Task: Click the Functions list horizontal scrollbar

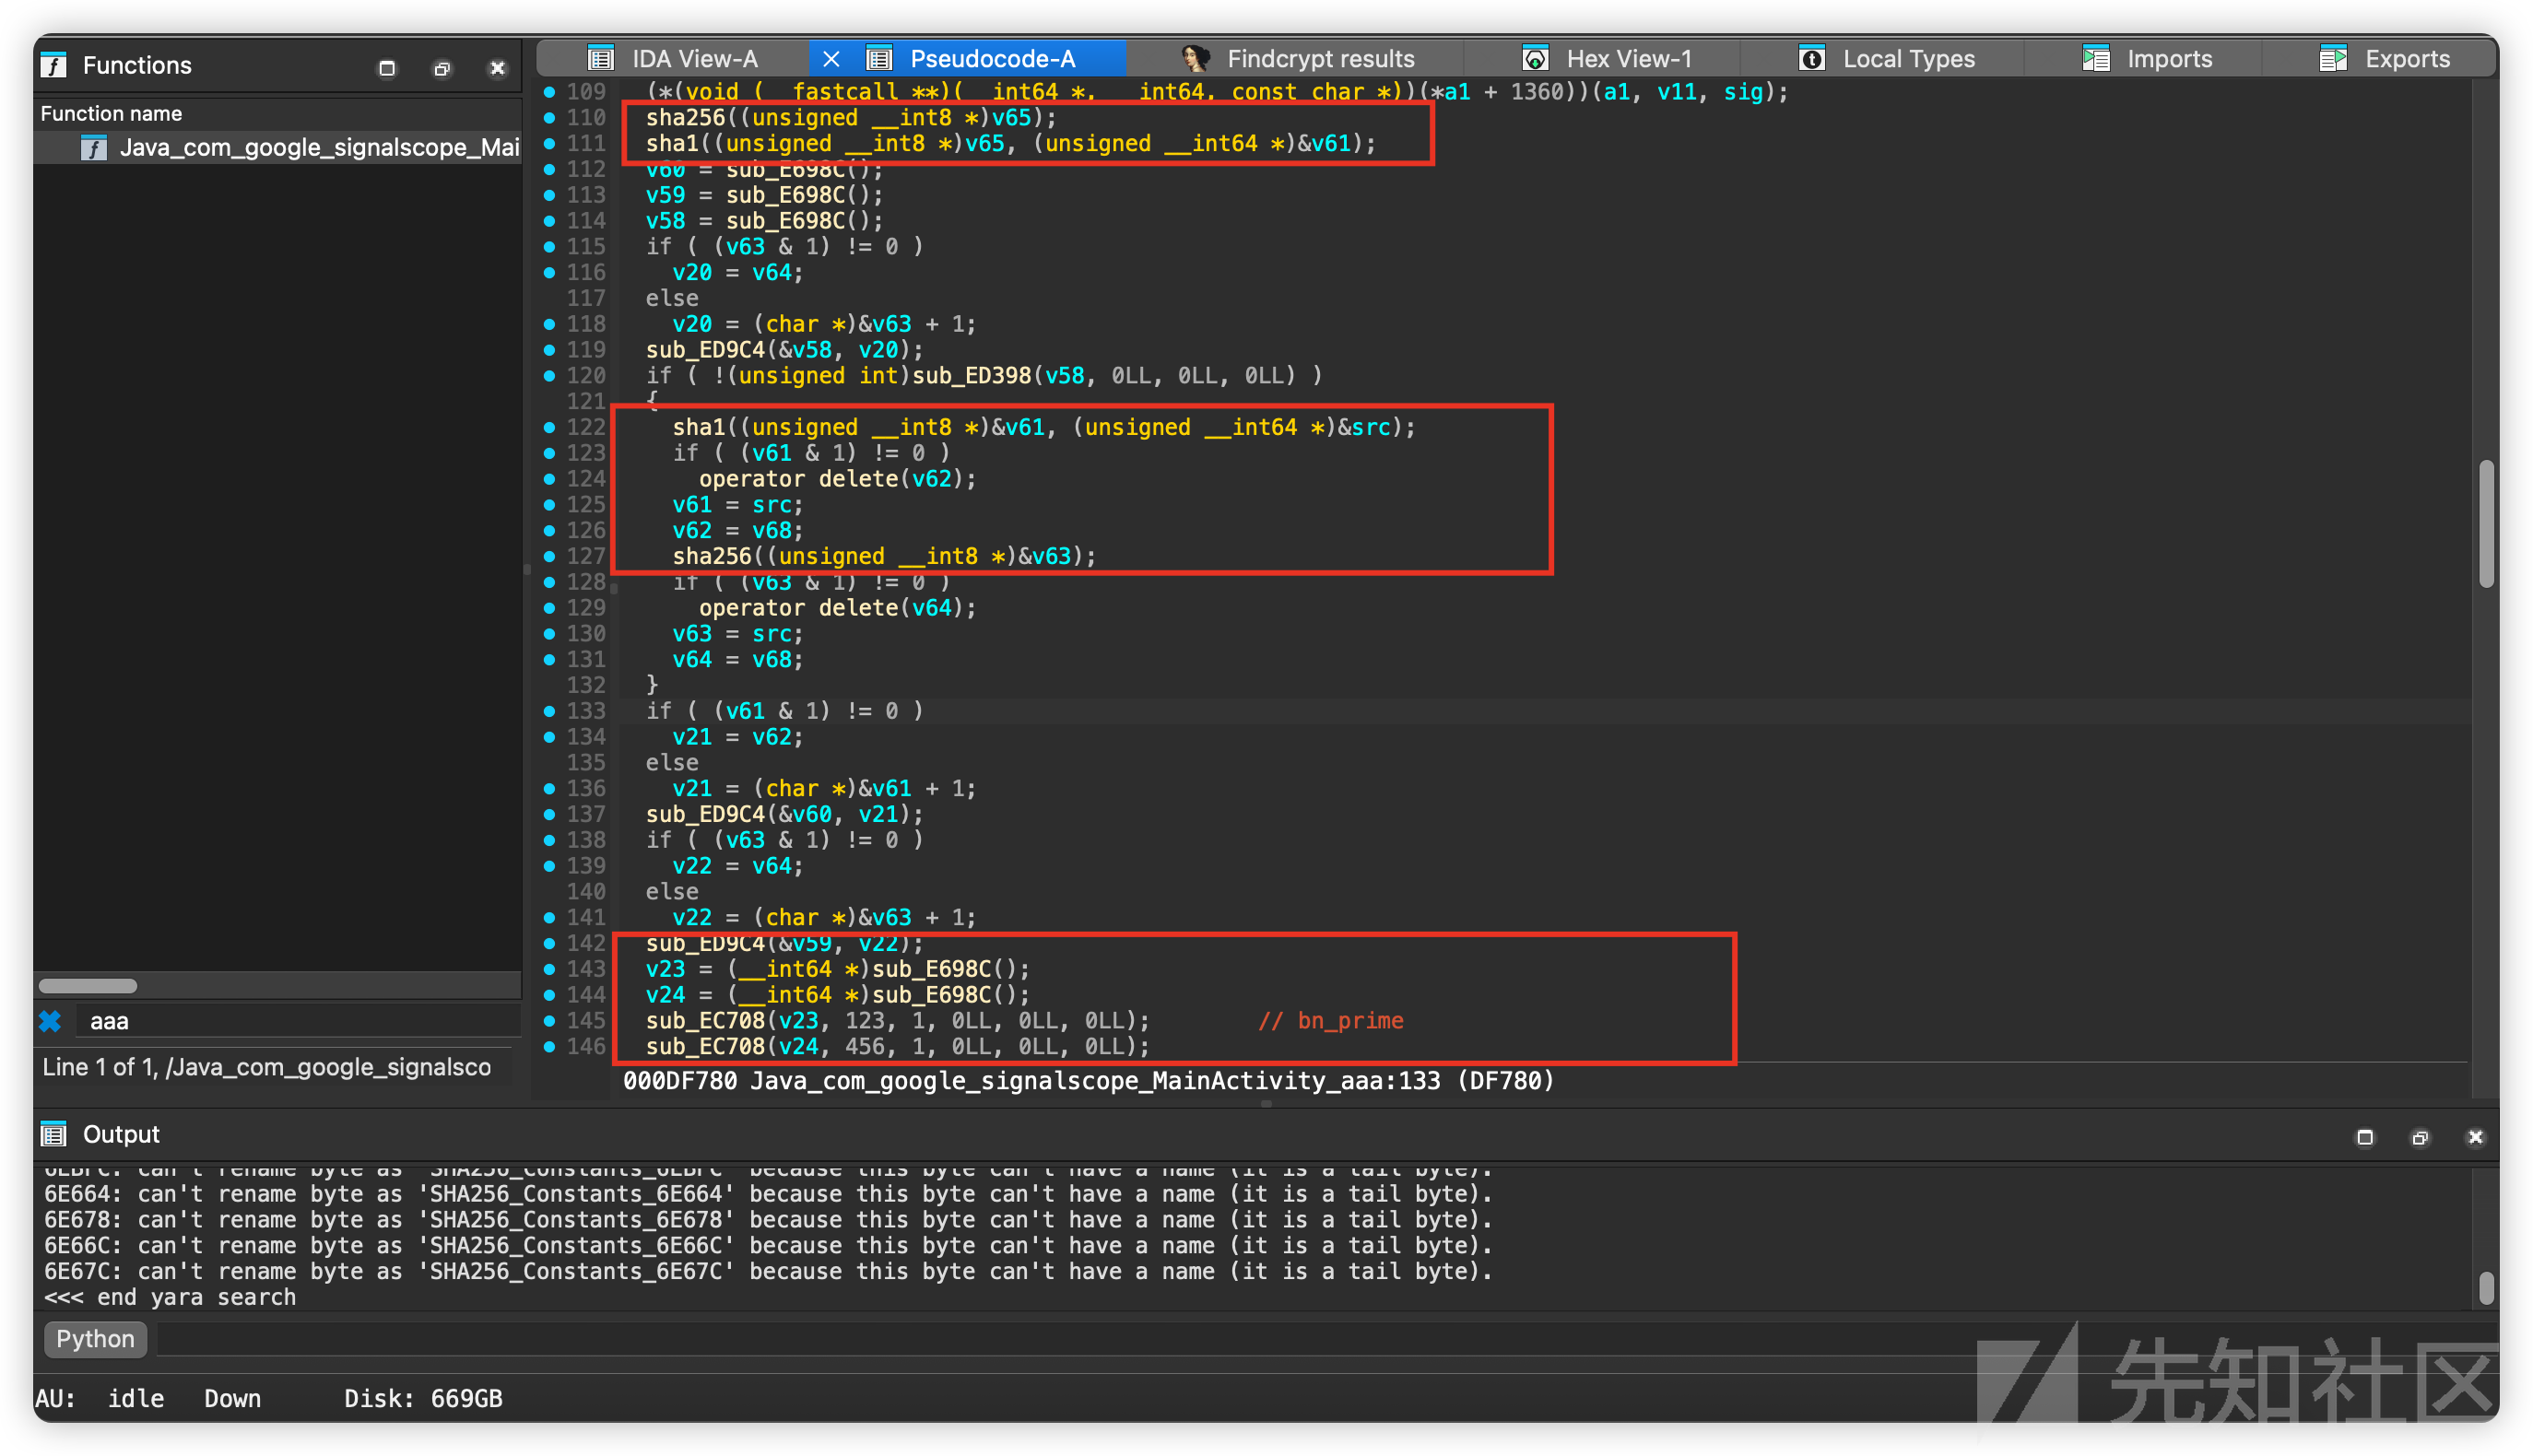Action: point(88,986)
